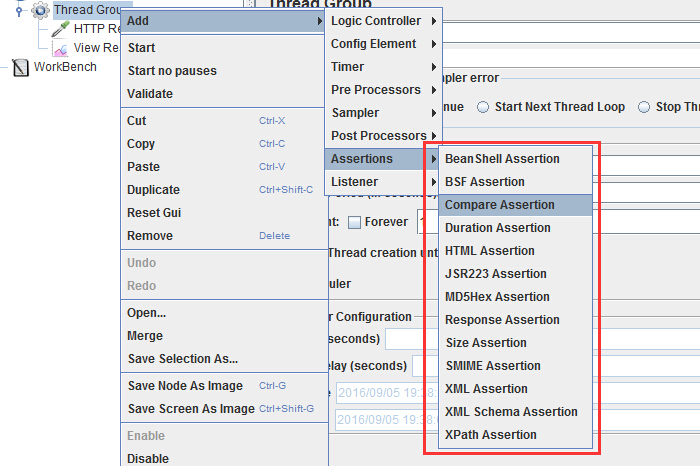
Task: Click the WorkBench tree item label
Action: 65,67
